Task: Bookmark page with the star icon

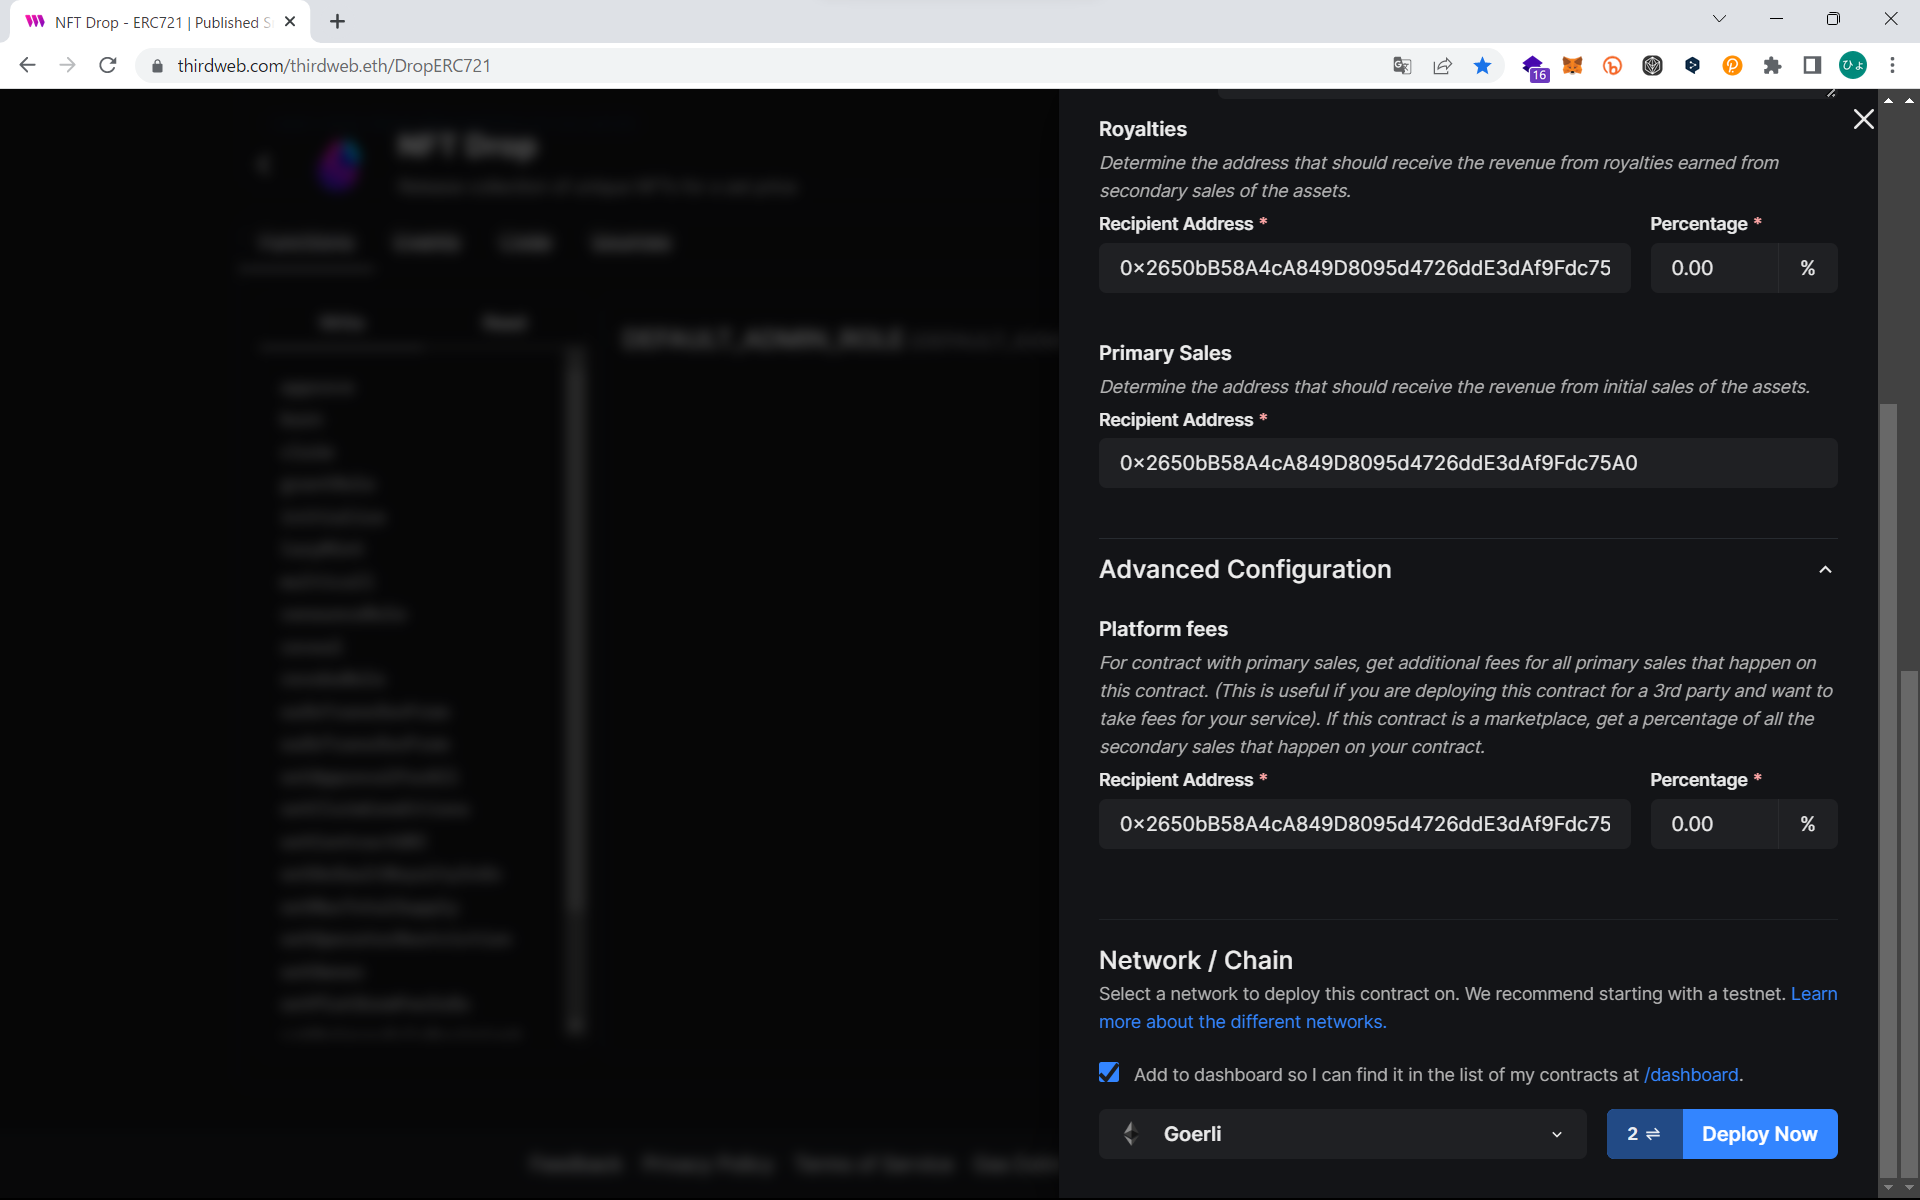Action: tap(1482, 66)
